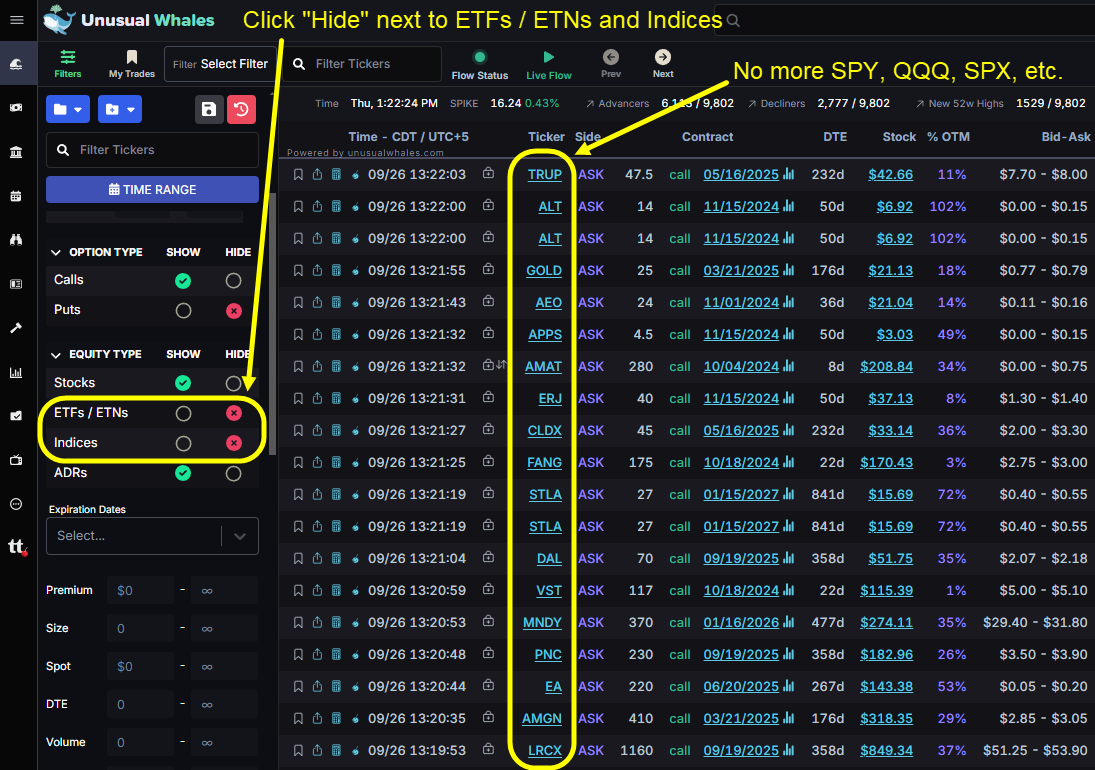Select Show for Calls
Image resolution: width=1095 pixels, height=770 pixels.
pos(183,281)
